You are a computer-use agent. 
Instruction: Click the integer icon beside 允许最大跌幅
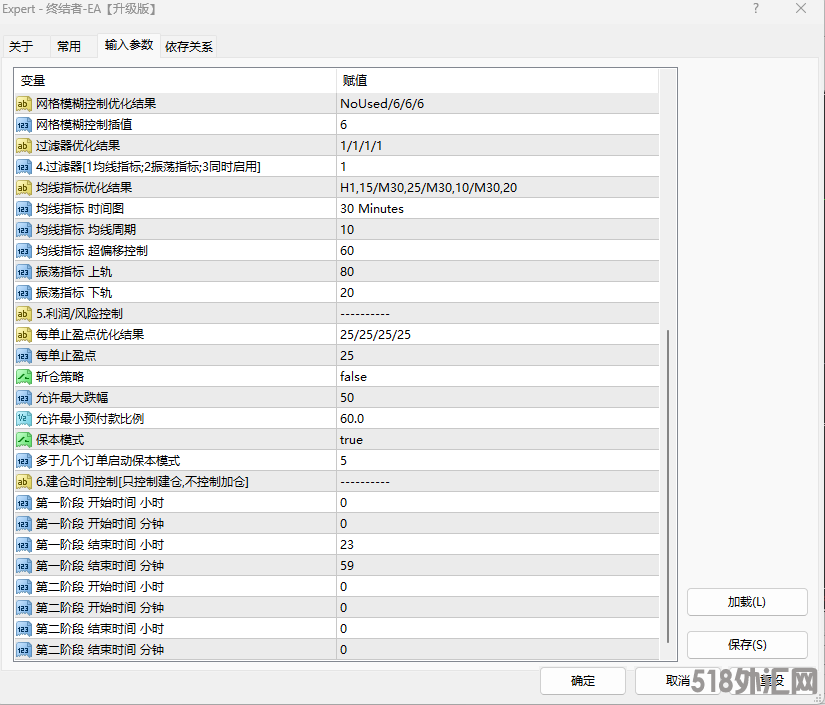pyautogui.click(x=24, y=398)
